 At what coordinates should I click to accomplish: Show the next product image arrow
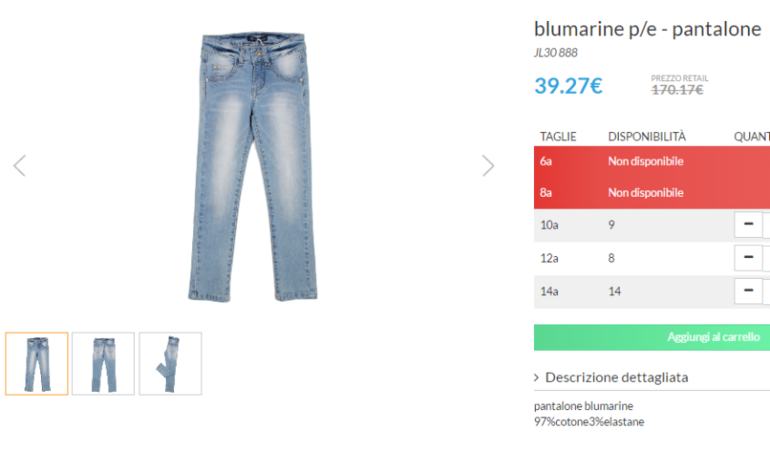tap(488, 166)
